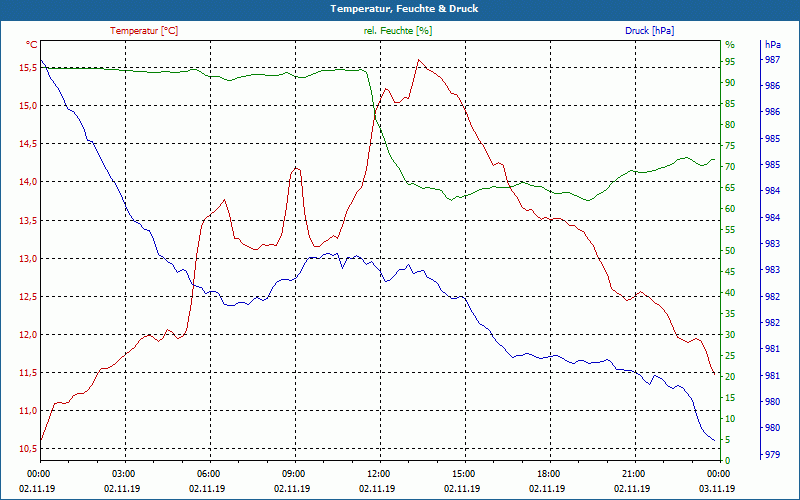Click the '75' humidity axis value

tap(730, 146)
